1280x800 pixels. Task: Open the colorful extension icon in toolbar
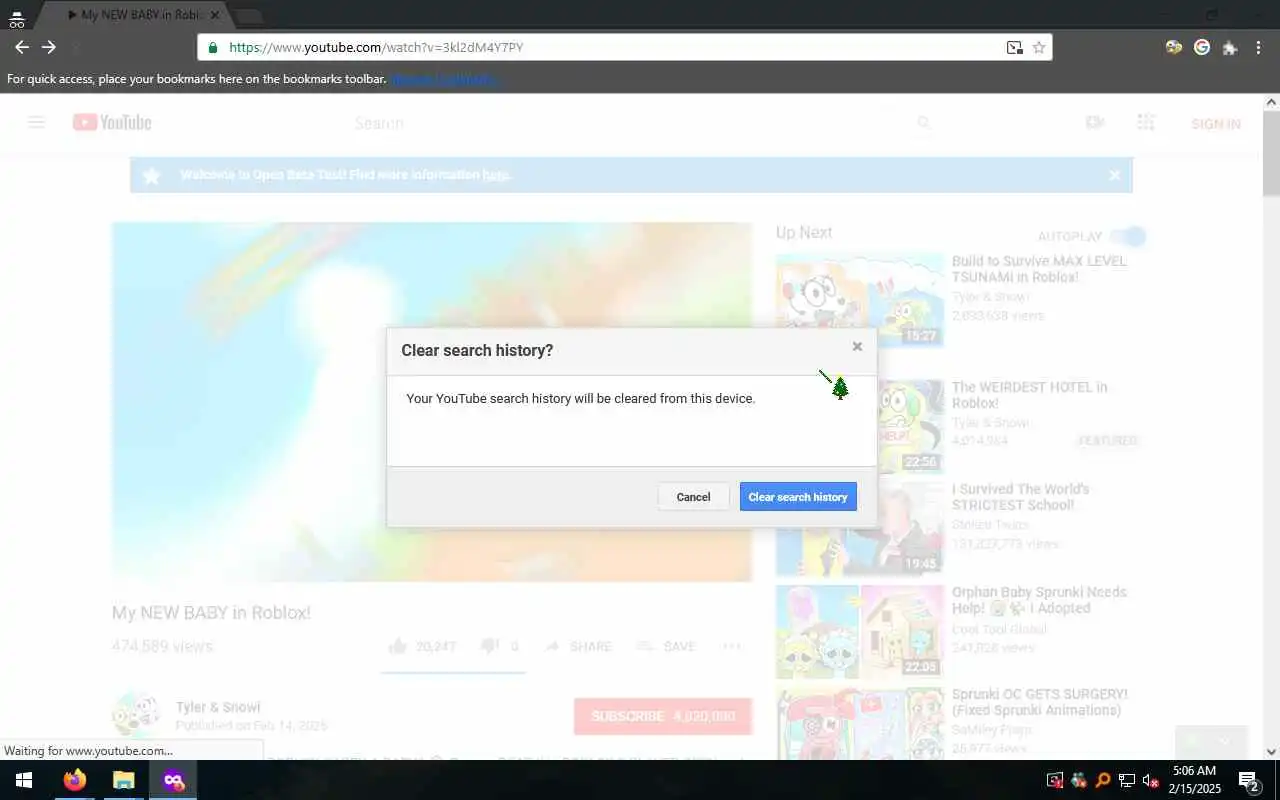[x=1174, y=47]
